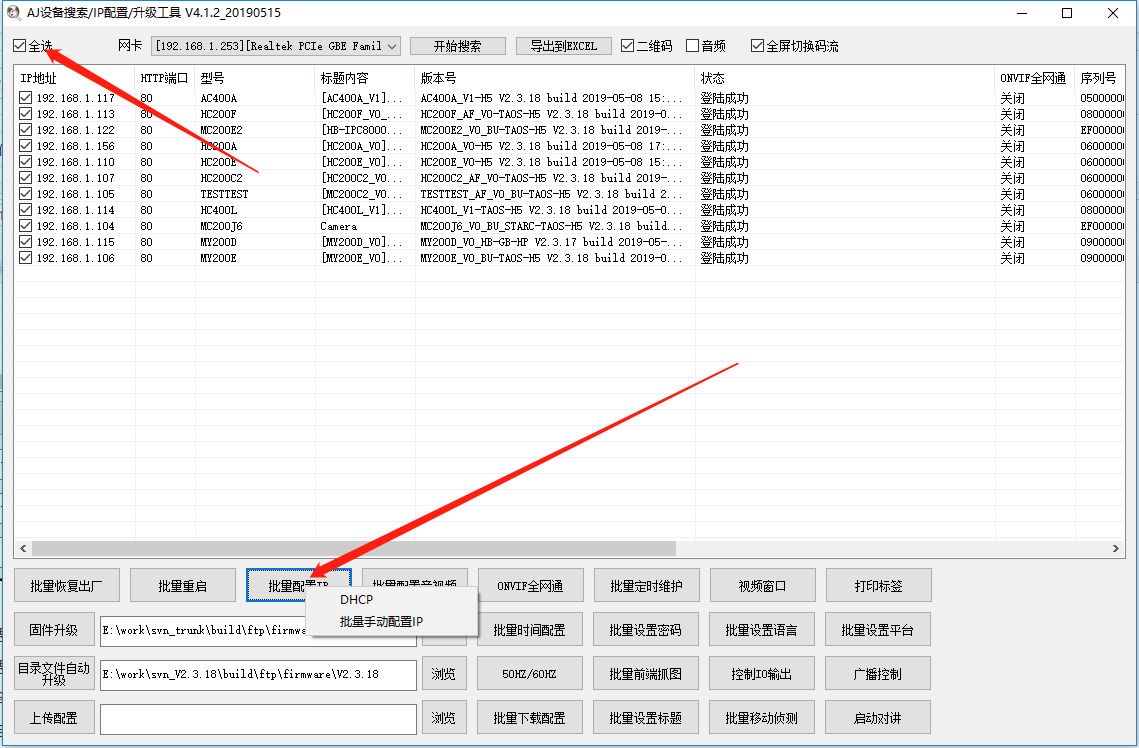Open the 网卡 network adapter dropdown

(x=391, y=46)
